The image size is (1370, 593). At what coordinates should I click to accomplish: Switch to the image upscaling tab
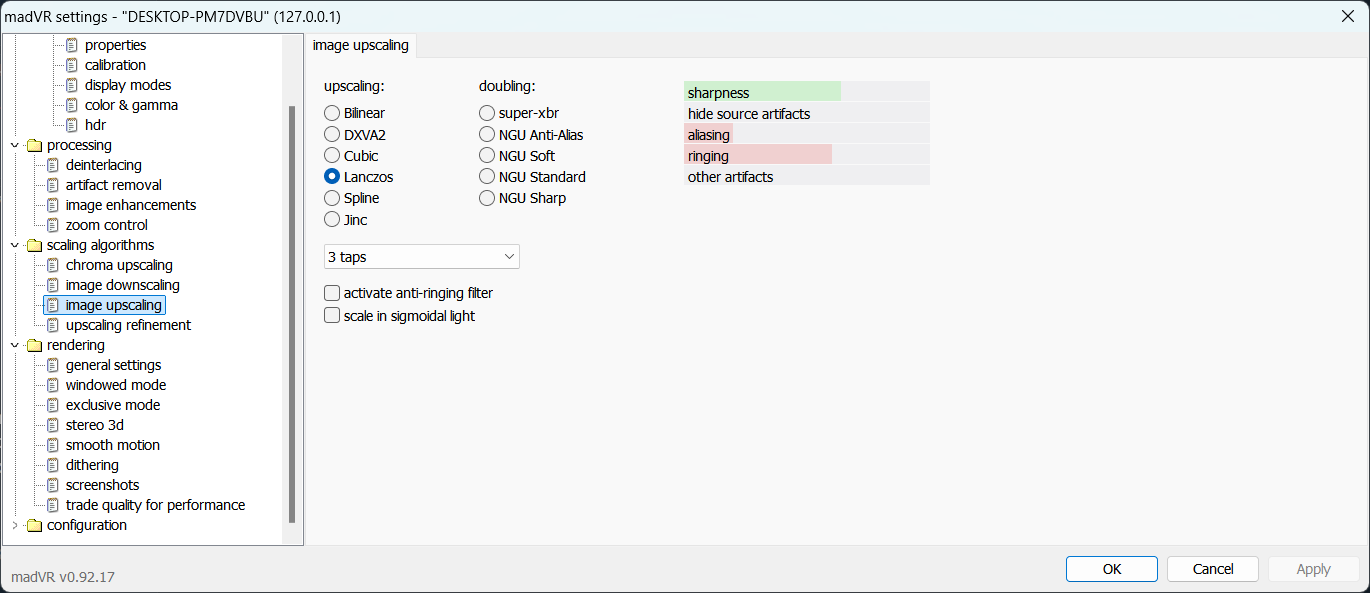[361, 45]
